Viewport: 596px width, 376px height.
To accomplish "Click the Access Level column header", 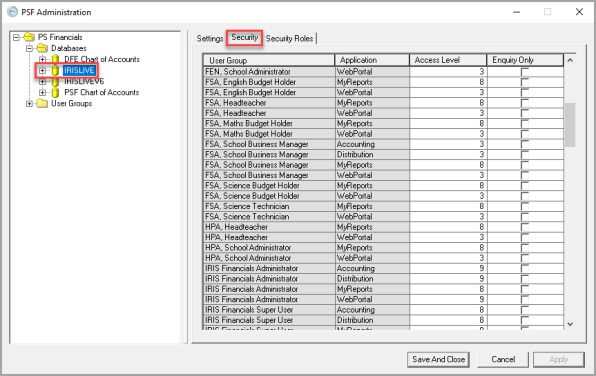I will coord(448,60).
